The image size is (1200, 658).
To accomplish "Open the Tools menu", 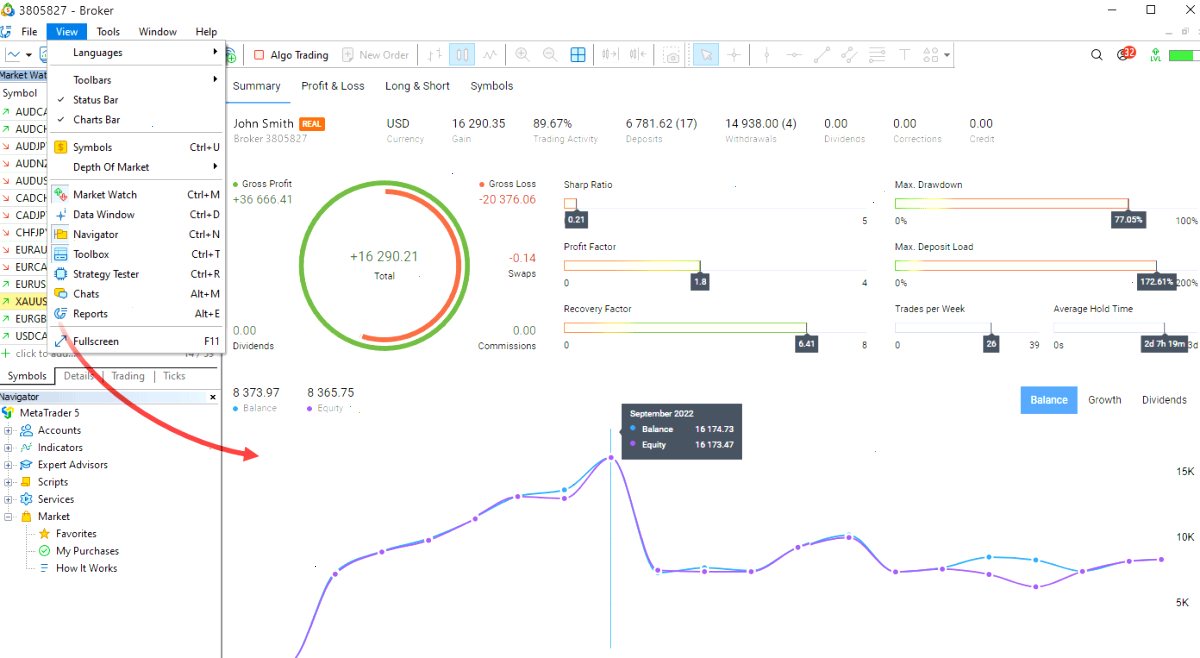I will pos(108,32).
